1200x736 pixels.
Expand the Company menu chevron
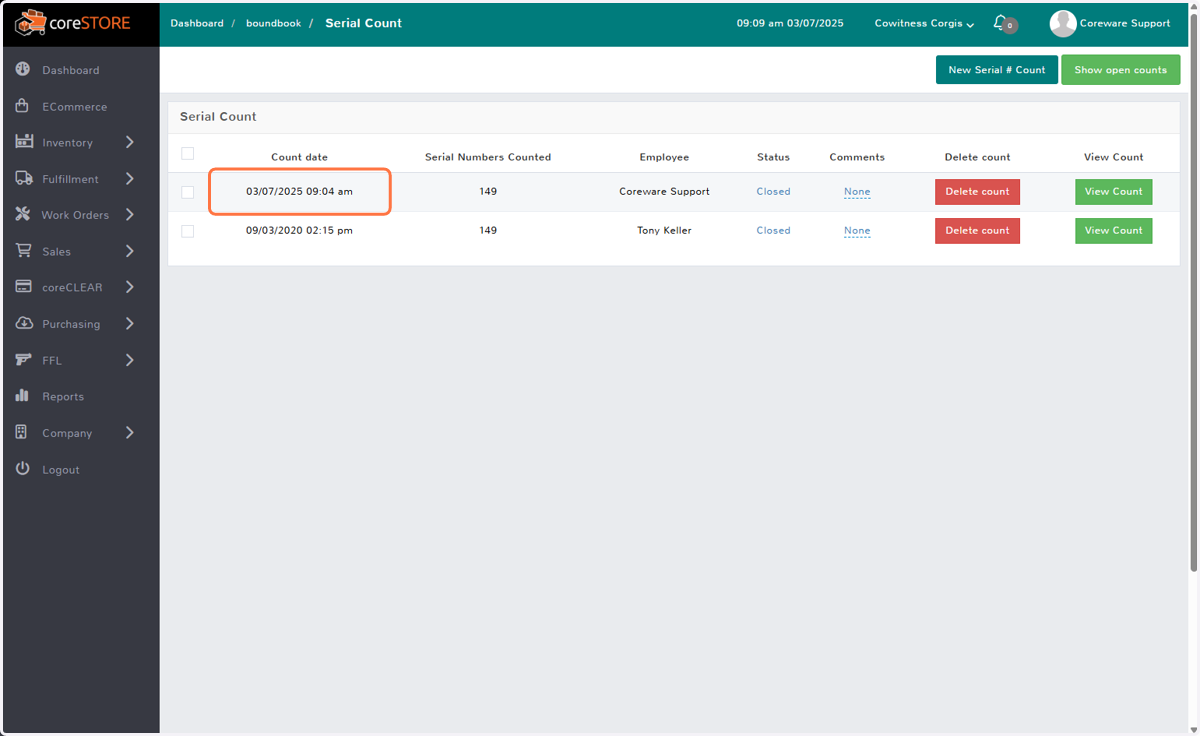tap(130, 433)
